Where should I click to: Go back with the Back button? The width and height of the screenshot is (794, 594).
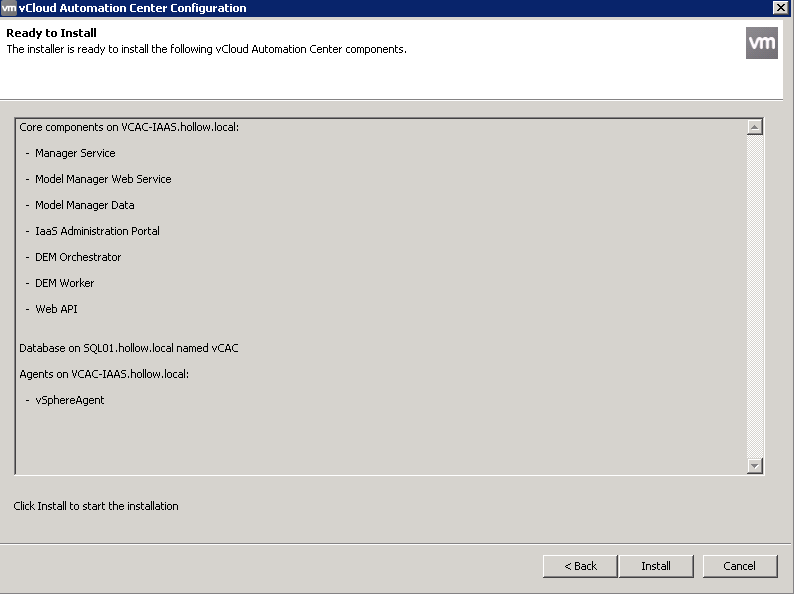click(x=580, y=566)
